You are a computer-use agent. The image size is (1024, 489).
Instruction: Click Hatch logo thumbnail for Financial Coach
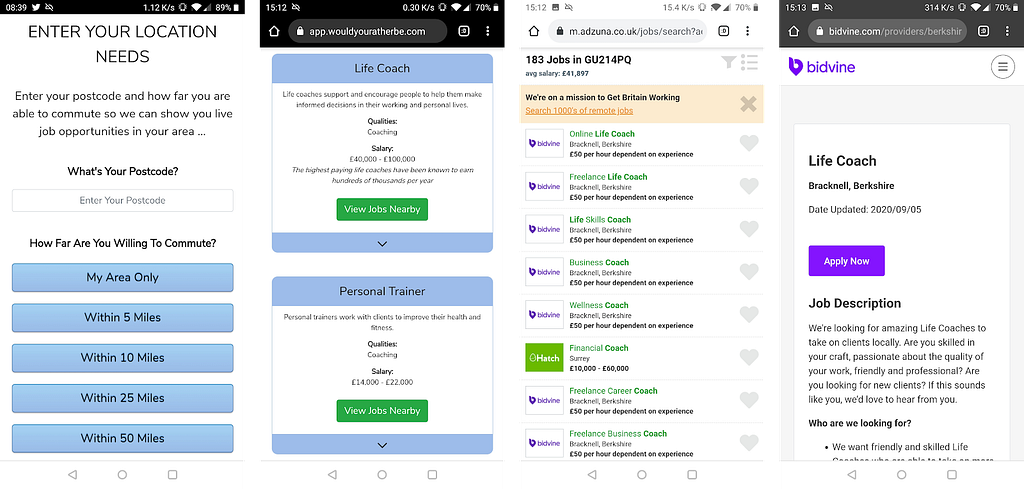(544, 357)
